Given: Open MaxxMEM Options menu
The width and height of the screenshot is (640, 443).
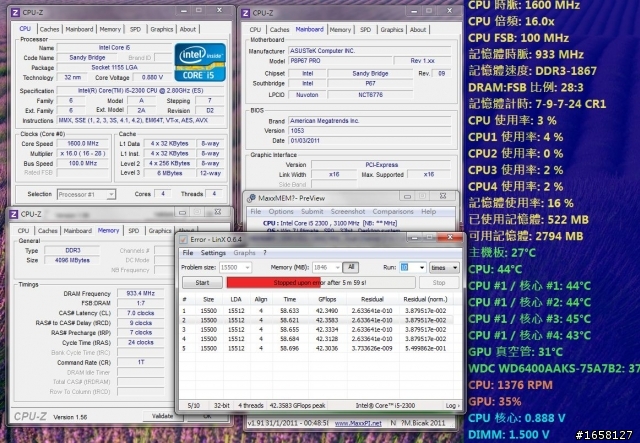Looking at the screenshot, I should coord(281,211).
